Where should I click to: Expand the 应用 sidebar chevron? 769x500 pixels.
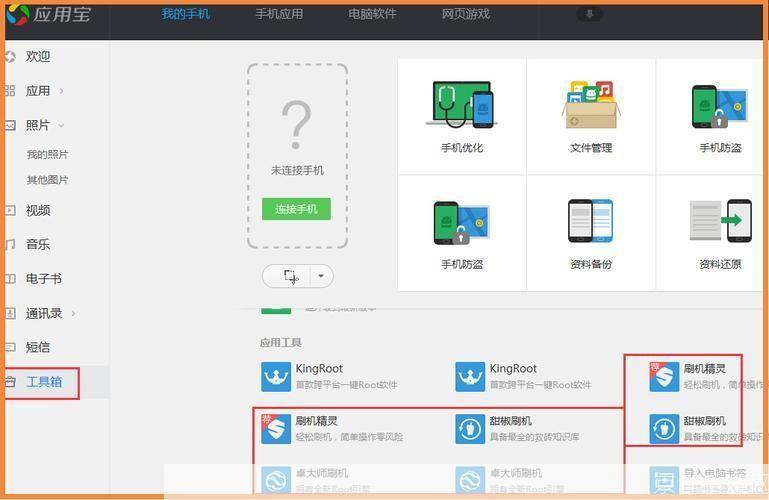tap(62, 91)
